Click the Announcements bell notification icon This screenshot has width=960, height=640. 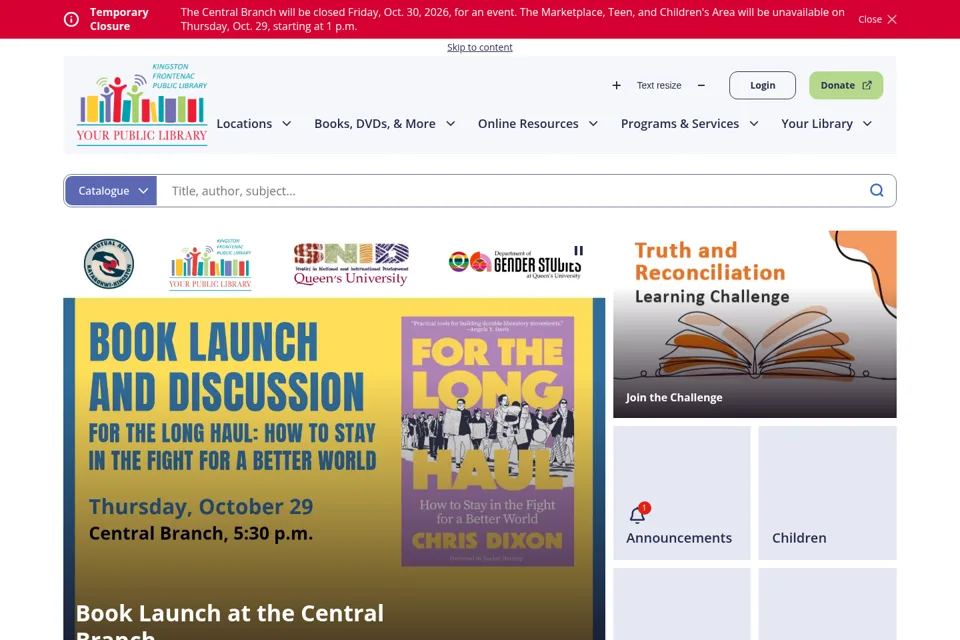click(639, 513)
